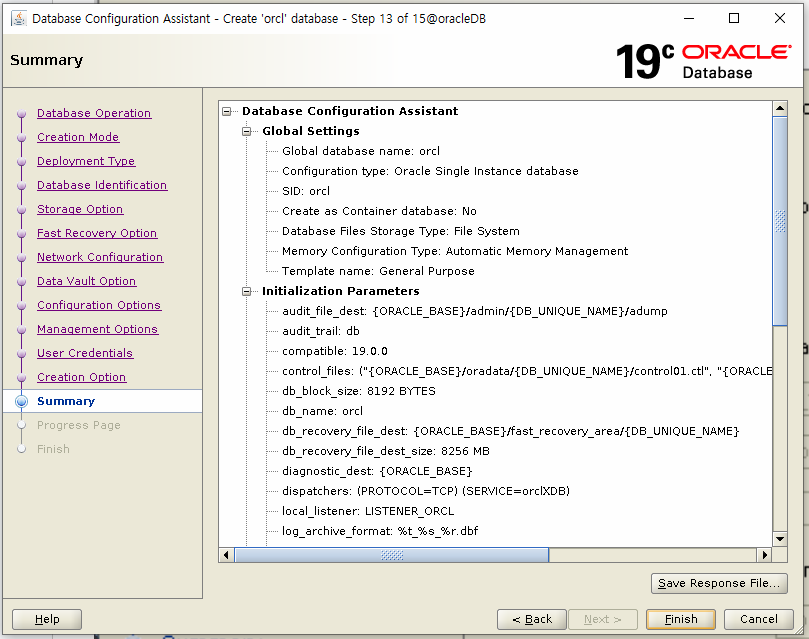The height and width of the screenshot is (639, 809).
Task: Select 'local_listener: LISTENER_ORCL' row
Action: pos(368,512)
